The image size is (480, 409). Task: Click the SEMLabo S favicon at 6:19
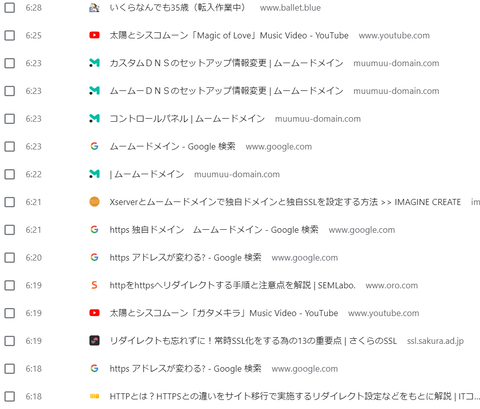pyautogui.click(x=94, y=285)
